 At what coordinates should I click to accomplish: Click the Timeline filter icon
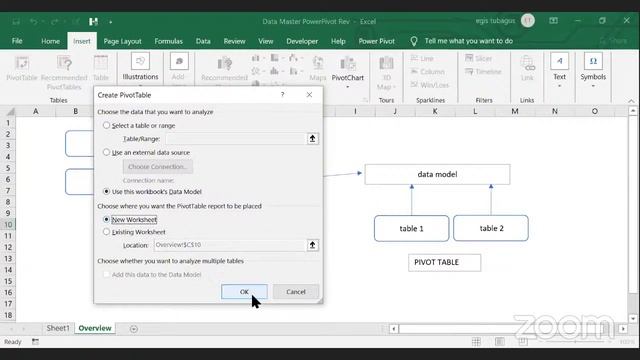point(483,71)
